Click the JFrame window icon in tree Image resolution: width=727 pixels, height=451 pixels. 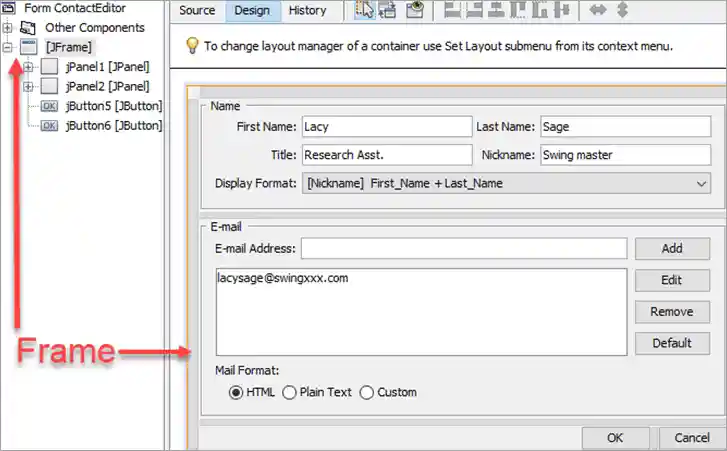coord(28,47)
